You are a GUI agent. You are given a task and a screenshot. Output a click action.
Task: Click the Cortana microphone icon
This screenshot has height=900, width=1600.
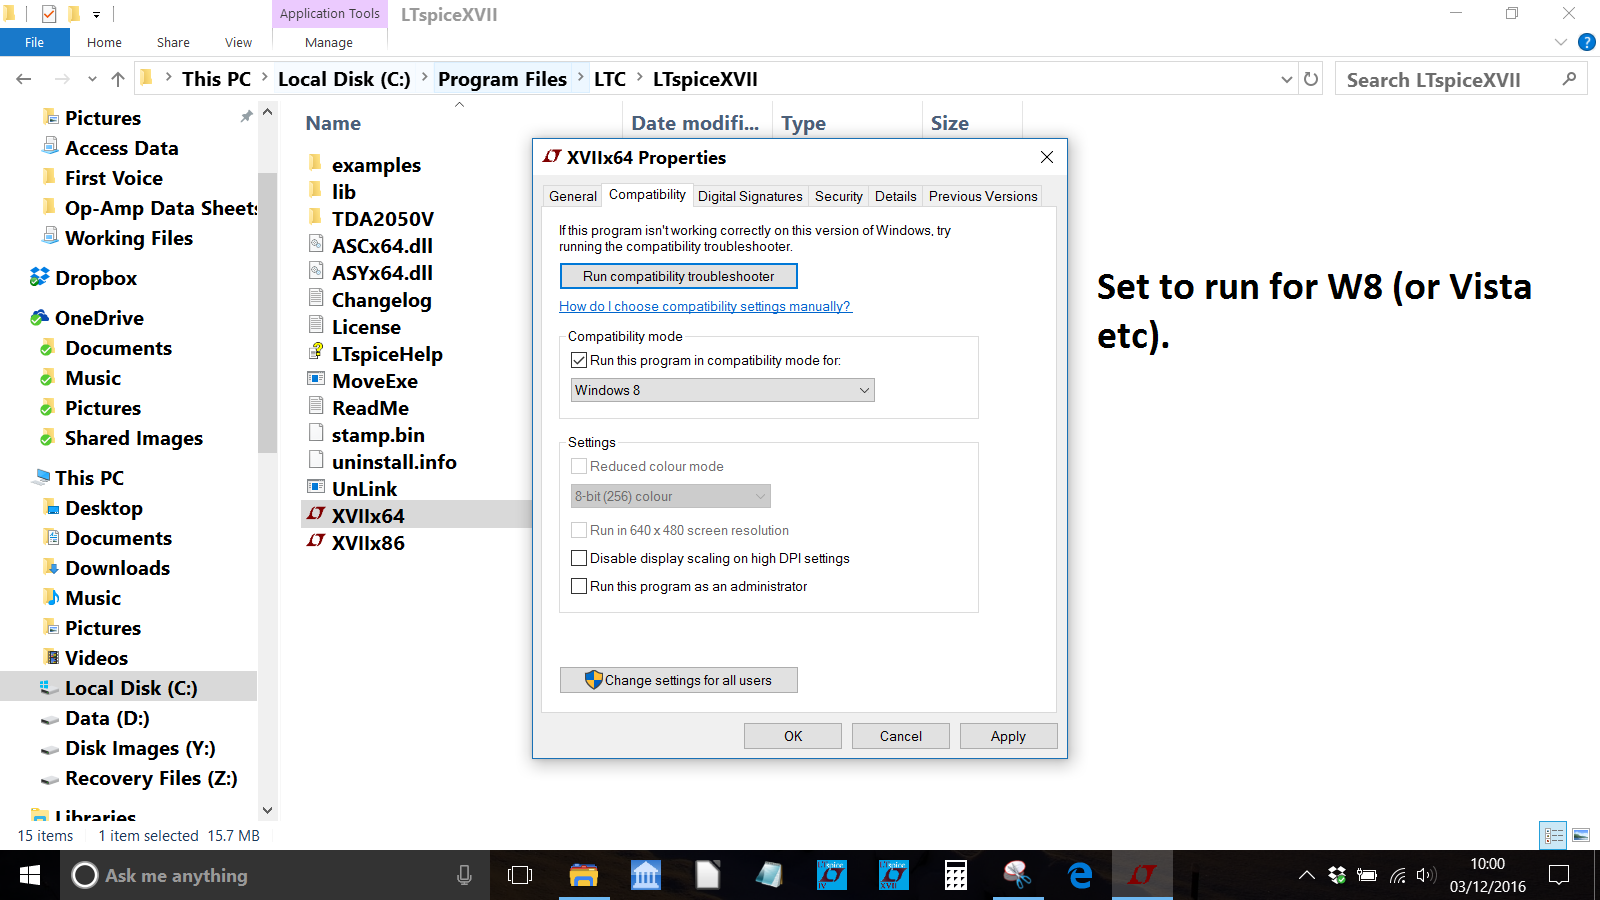[x=464, y=875]
